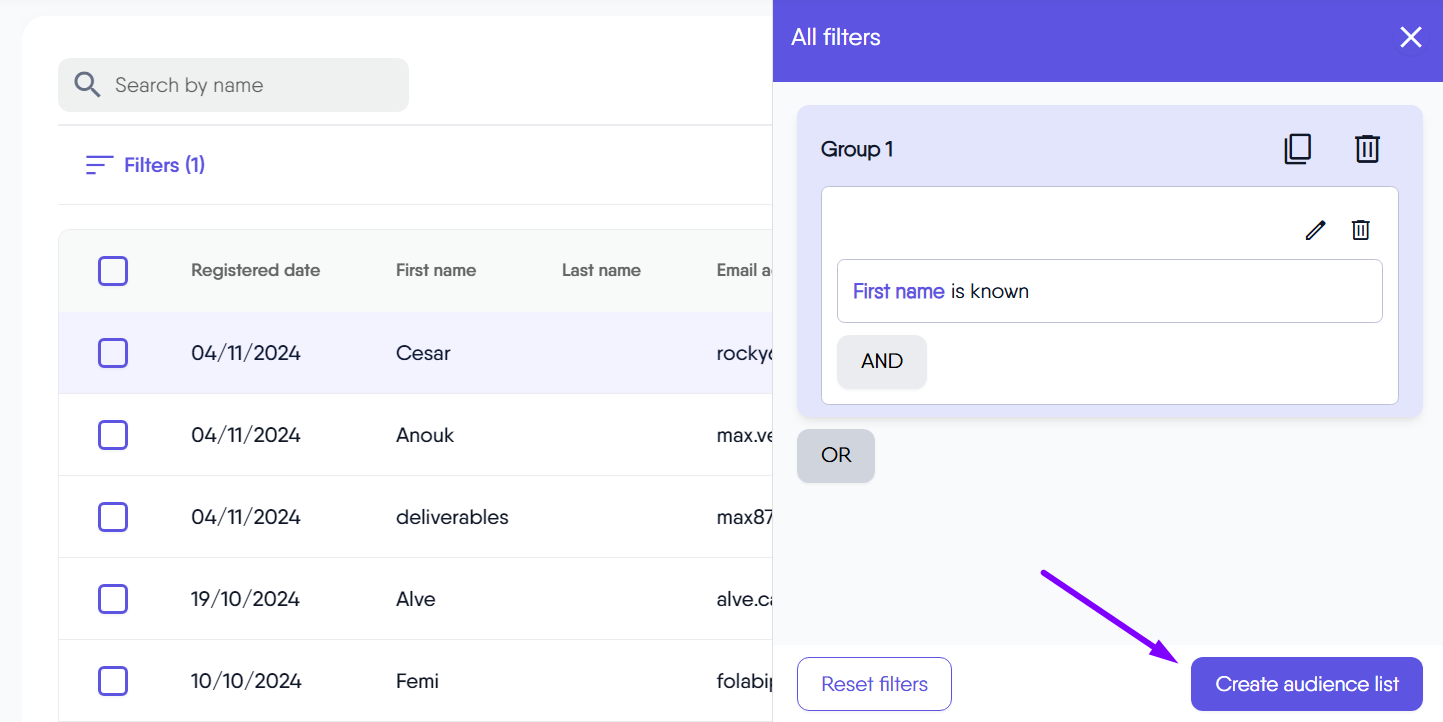The width and height of the screenshot is (1443, 722).
Task: Remove the First name filter condition
Action: 1360,230
